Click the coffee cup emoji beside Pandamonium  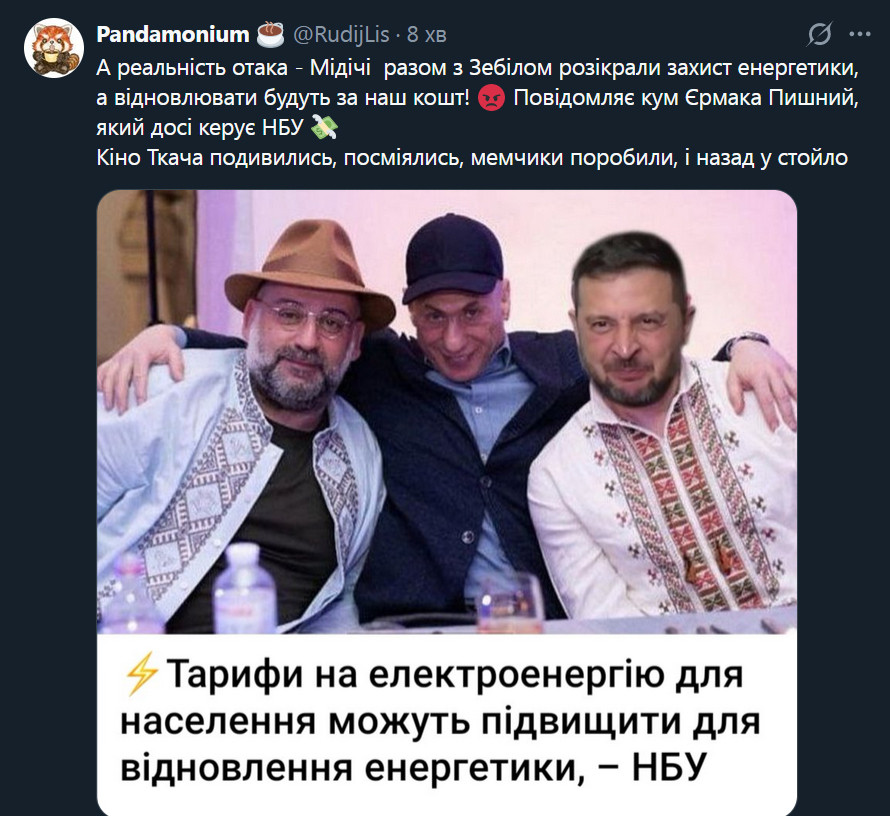click(270, 34)
